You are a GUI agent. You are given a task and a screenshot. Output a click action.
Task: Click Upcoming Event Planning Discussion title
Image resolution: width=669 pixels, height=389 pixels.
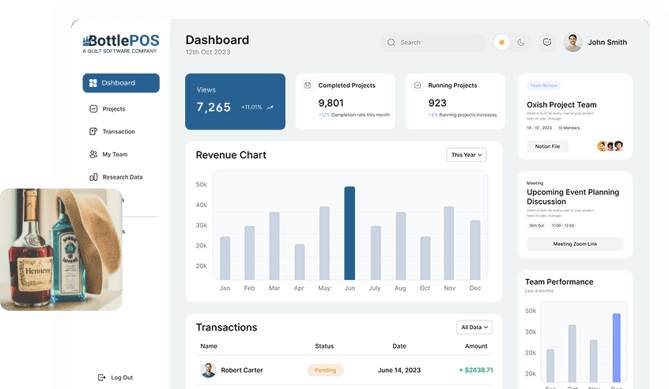point(573,197)
